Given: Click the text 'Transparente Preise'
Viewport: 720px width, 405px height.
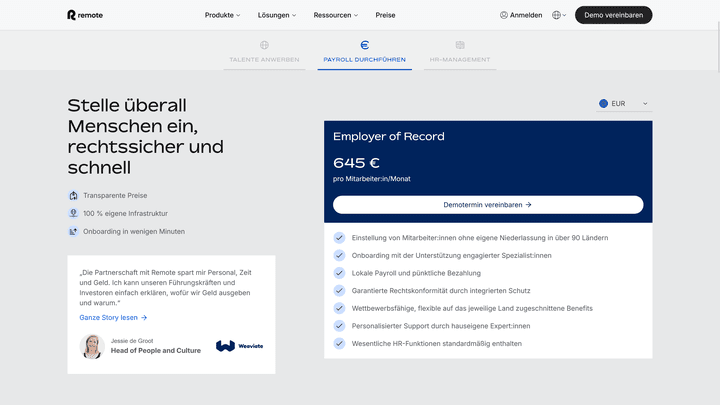Looking at the screenshot, I should coord(115,196).
